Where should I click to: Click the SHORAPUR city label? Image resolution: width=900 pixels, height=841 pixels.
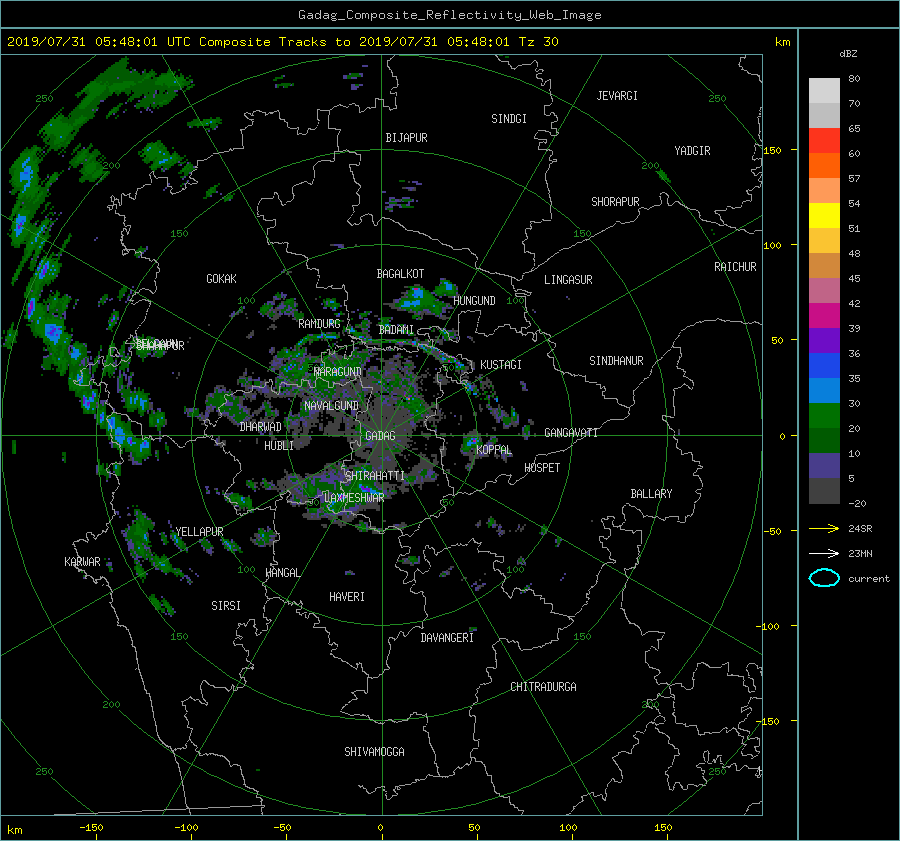click(615, 202)
